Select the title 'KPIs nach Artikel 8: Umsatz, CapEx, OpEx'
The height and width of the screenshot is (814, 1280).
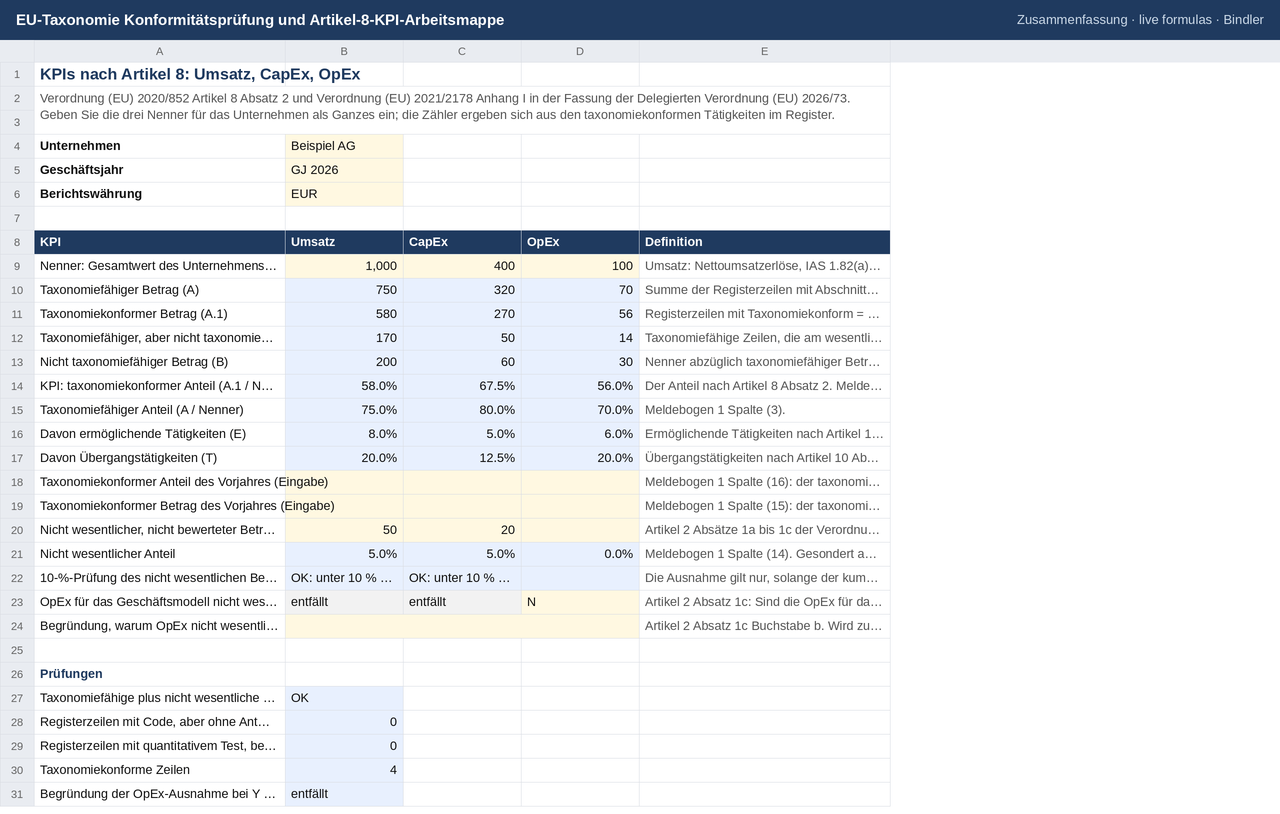(x=200, y=74)
